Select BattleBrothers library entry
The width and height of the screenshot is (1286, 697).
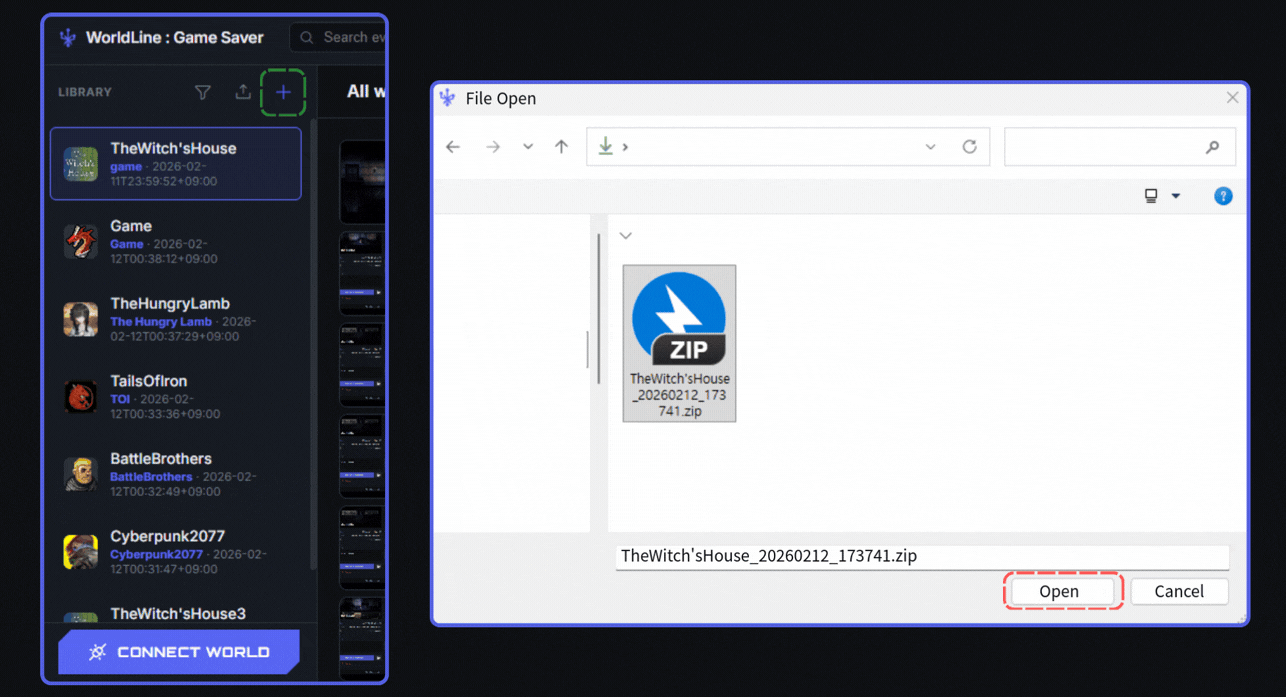tap(176, 474)
